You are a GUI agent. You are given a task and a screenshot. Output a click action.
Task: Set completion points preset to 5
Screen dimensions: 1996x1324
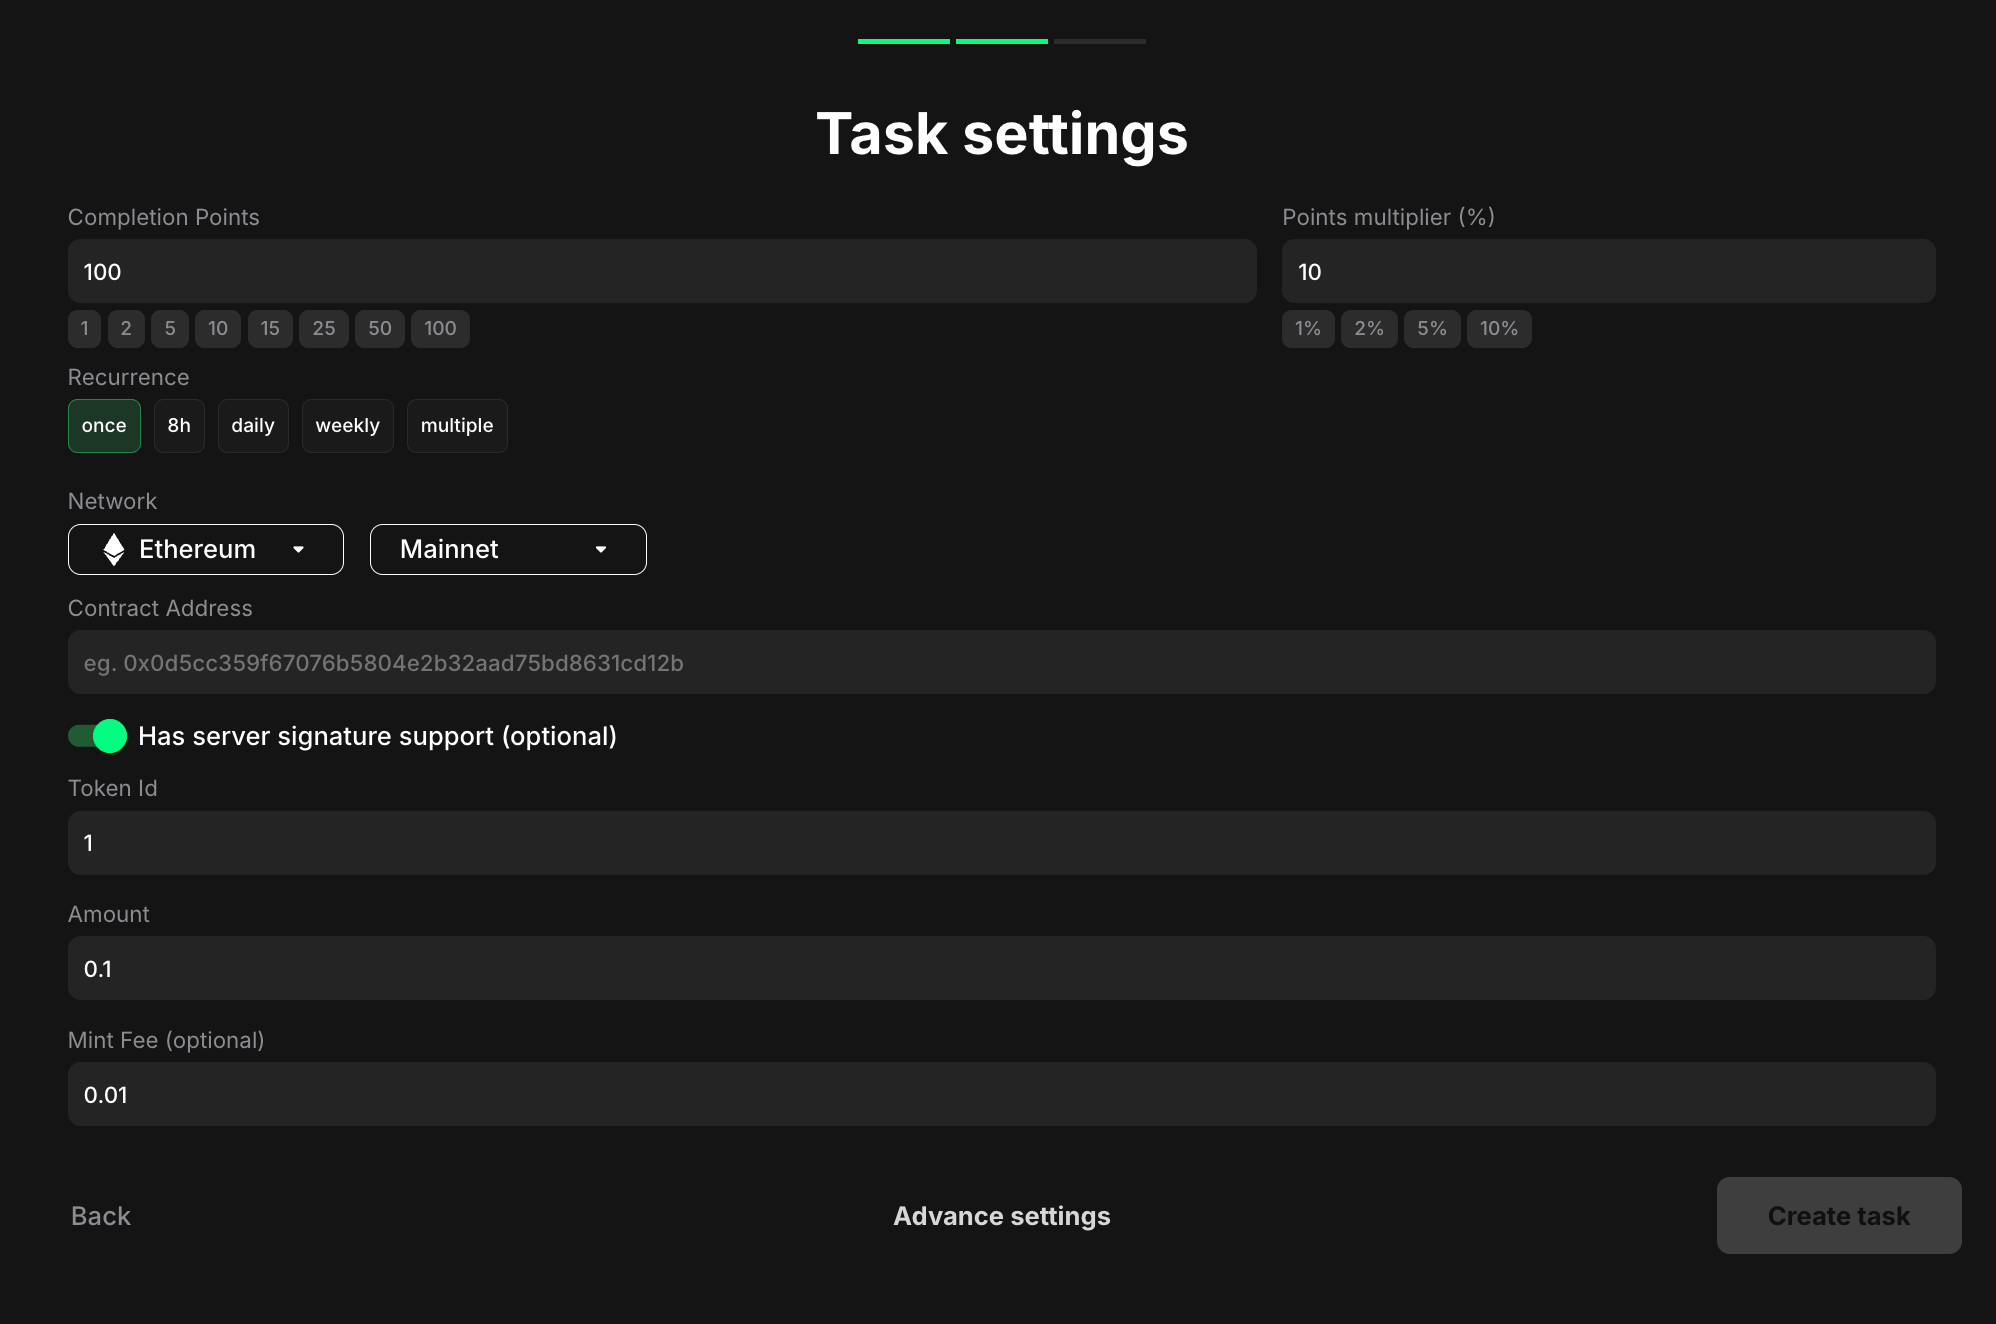point(170,329)
